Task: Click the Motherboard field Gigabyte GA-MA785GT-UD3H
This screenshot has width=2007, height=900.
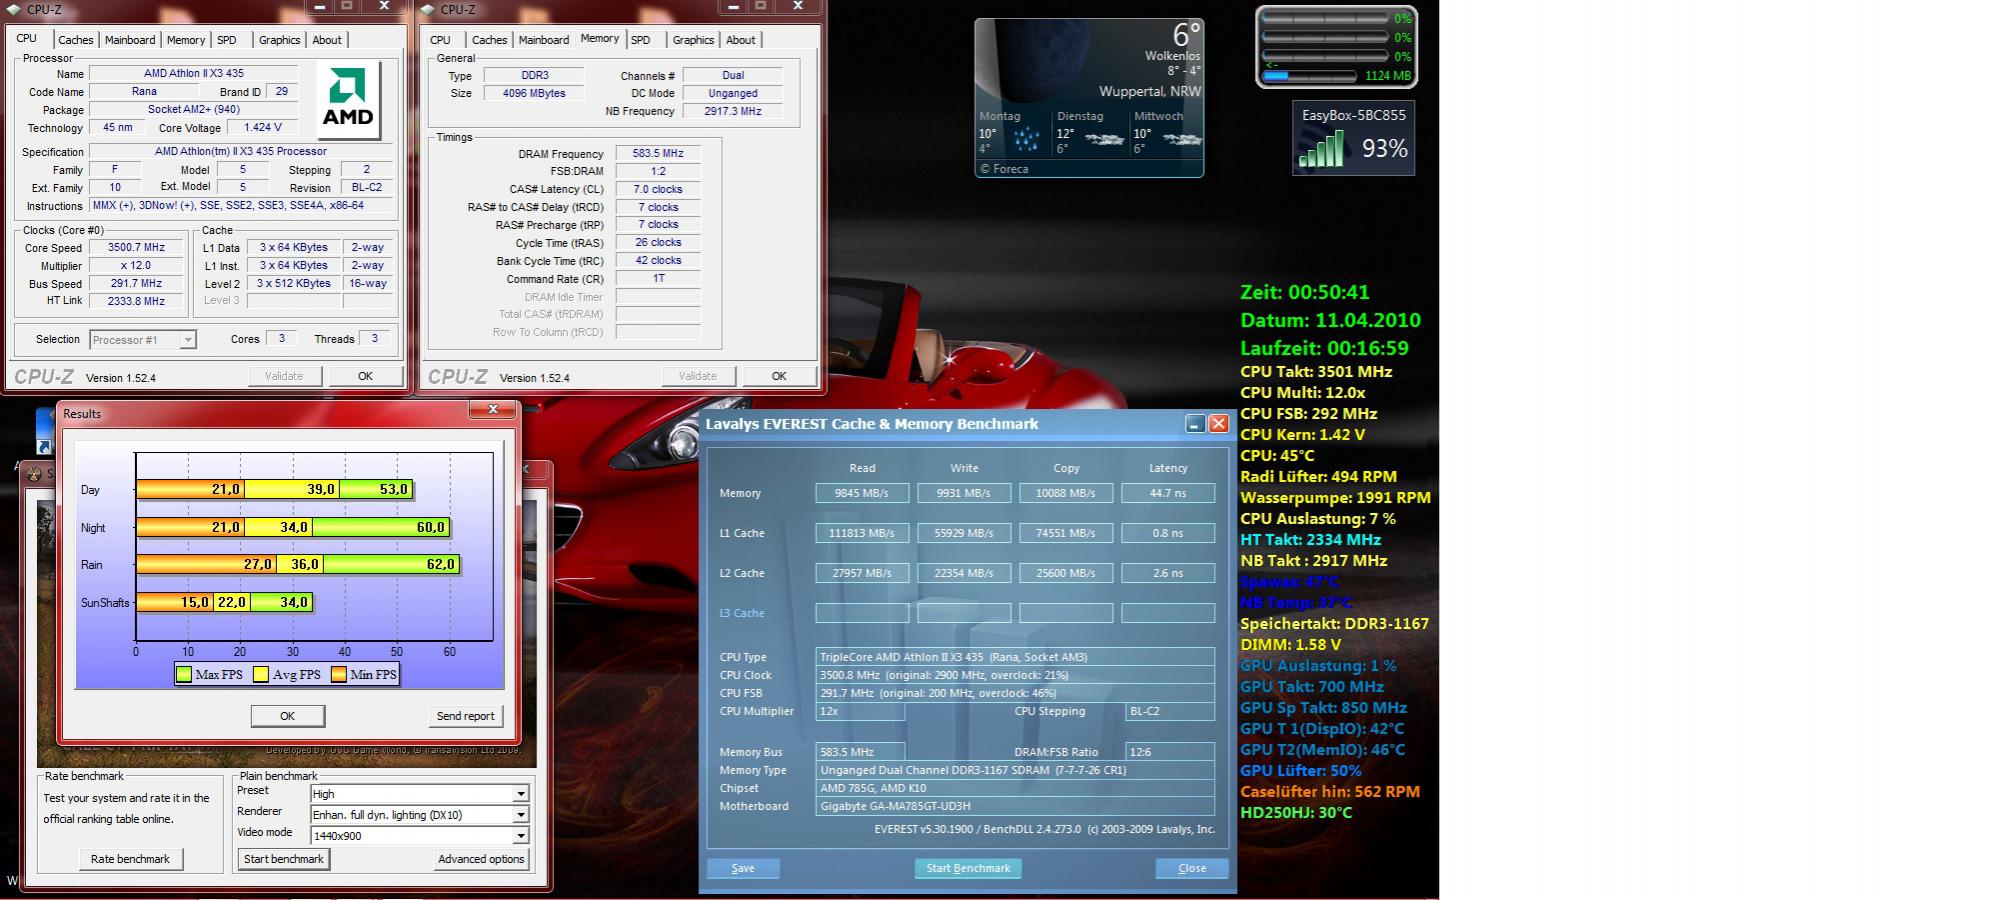Action: click(x=1015, y=806)
